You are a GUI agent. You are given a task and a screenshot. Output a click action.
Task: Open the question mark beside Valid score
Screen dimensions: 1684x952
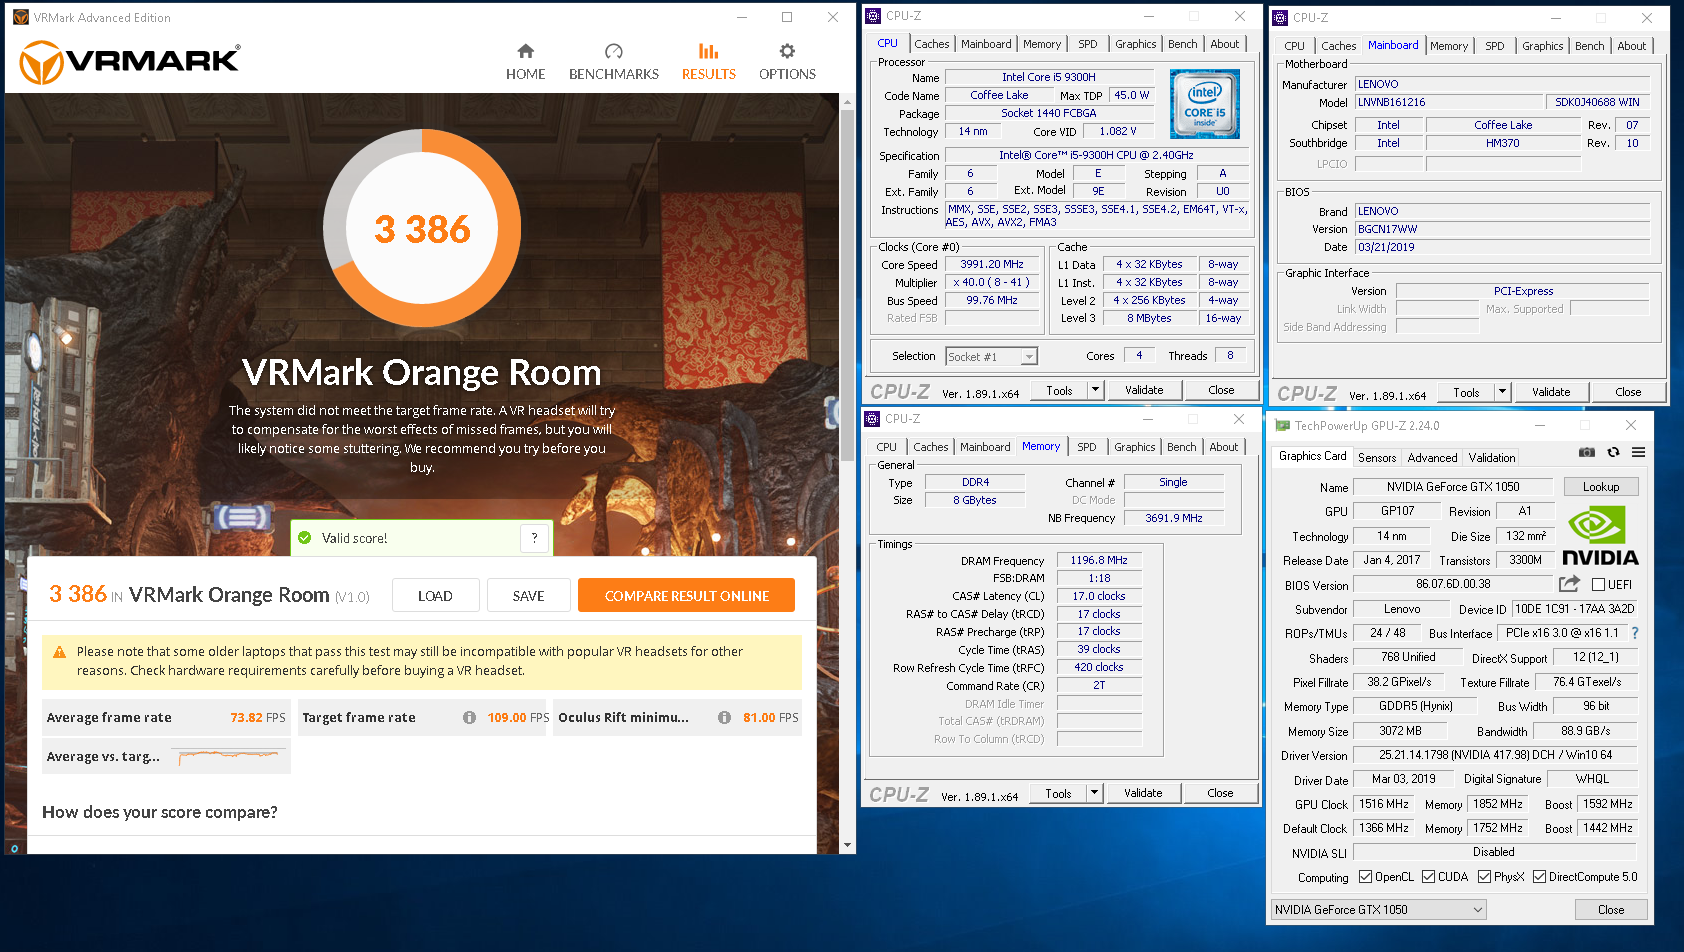coord(535,538)
